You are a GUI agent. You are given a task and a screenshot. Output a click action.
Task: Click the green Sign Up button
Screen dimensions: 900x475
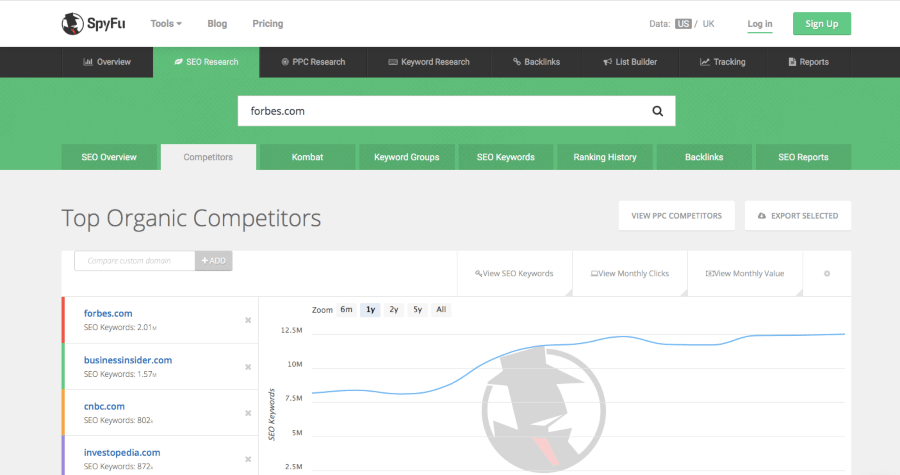click(822, 23)
